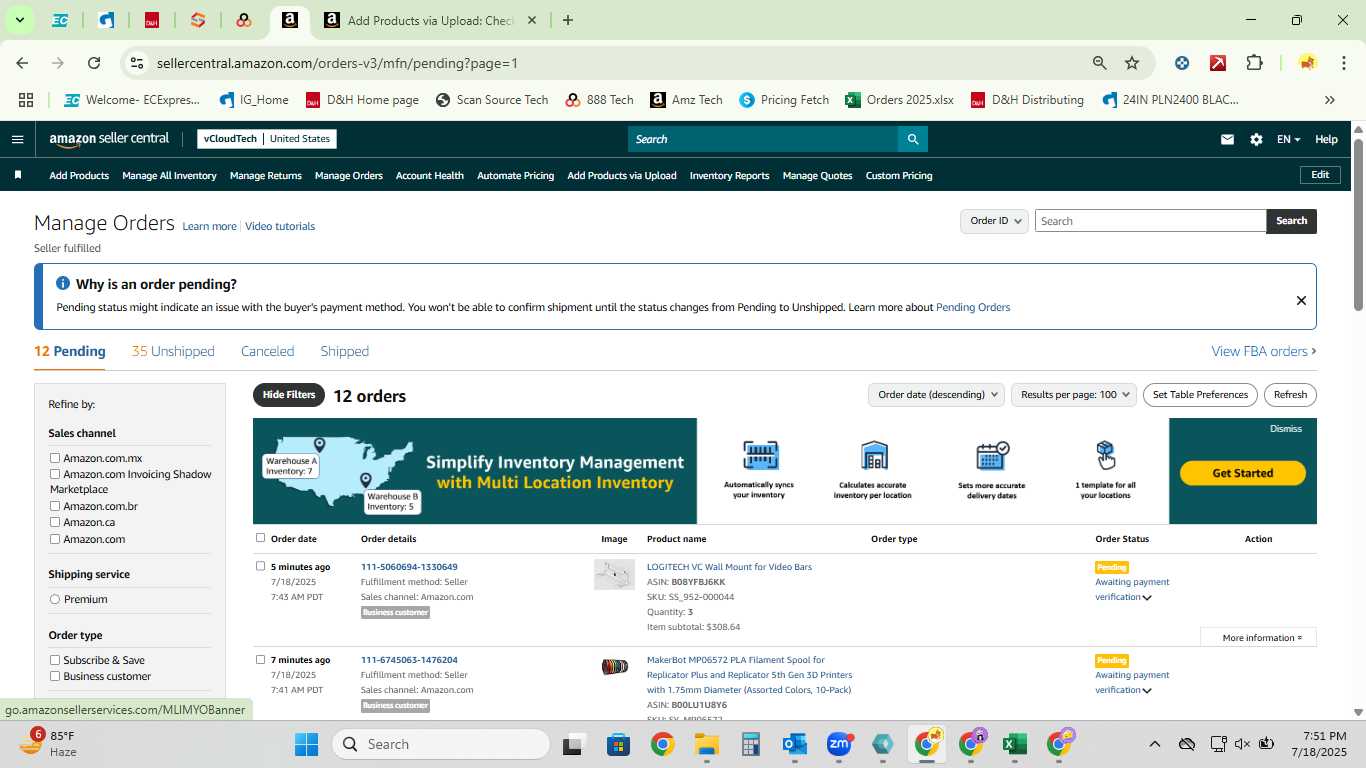The width and height of the screenshot is (1366, 768).
Task: Open the Seller Central hamburger menu
Action: pos(17,139)
